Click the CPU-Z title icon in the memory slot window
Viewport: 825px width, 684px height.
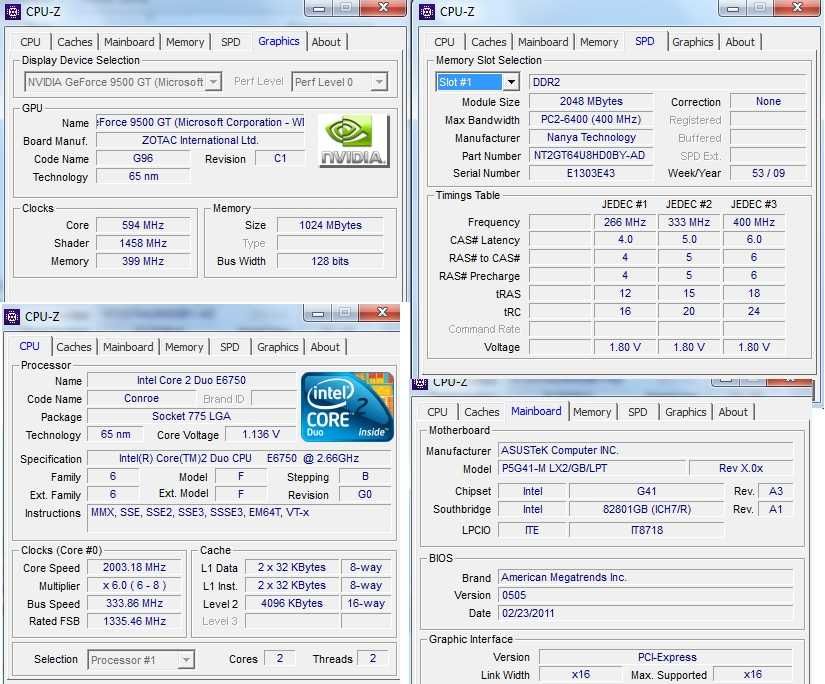(x=427, y=11)
